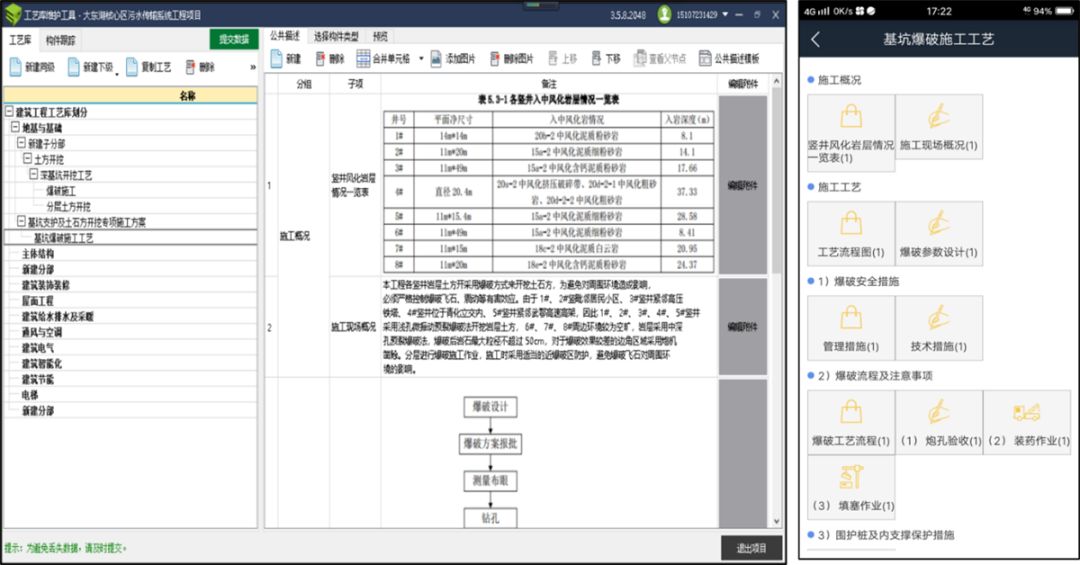Tap the (2) 装药作业(1) card

tap(1028, 422)
